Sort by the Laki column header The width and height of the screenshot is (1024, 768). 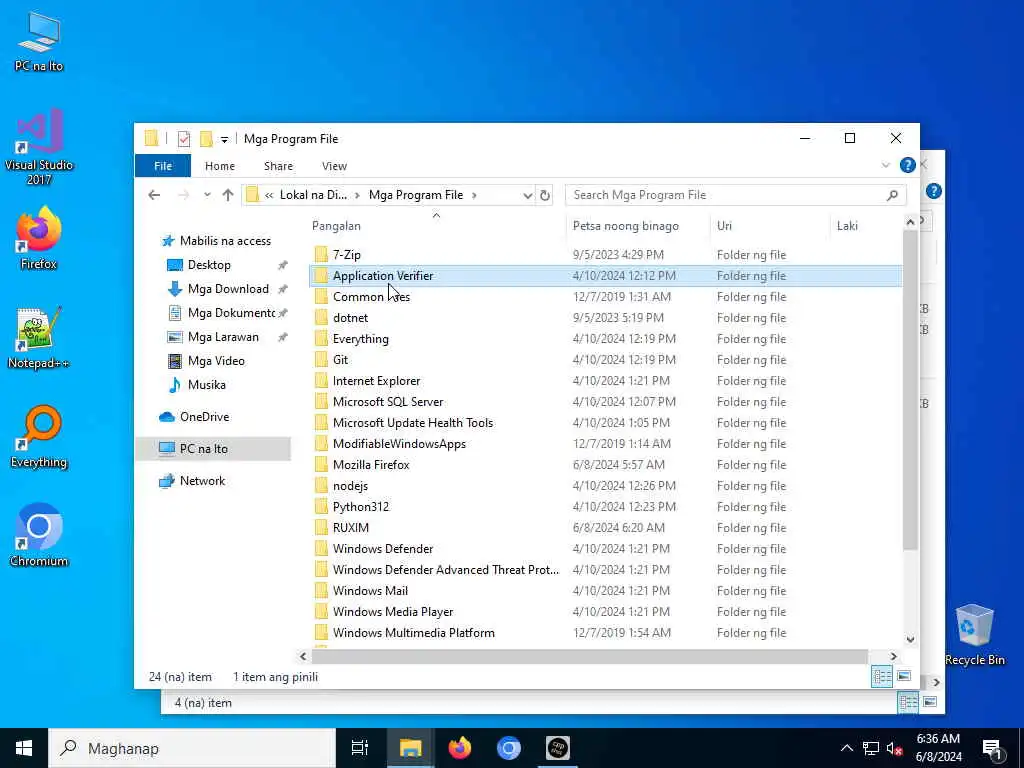(x=847, y=226)
